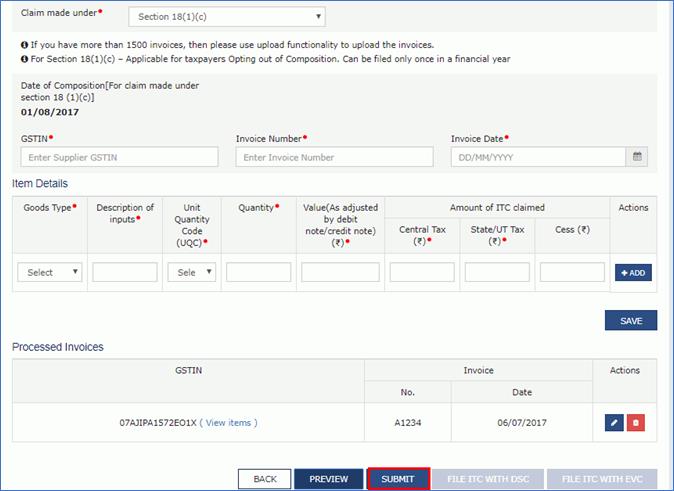Click the info icon beside Section 18(1)(c) note

(x=25, y=59)
